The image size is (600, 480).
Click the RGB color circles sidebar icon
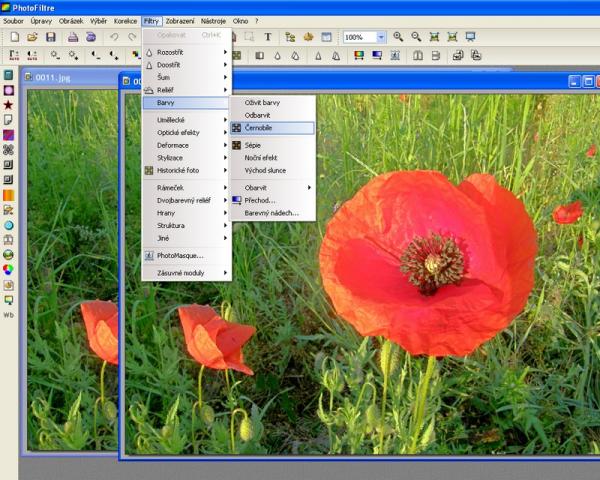click(x=8, y=270)
